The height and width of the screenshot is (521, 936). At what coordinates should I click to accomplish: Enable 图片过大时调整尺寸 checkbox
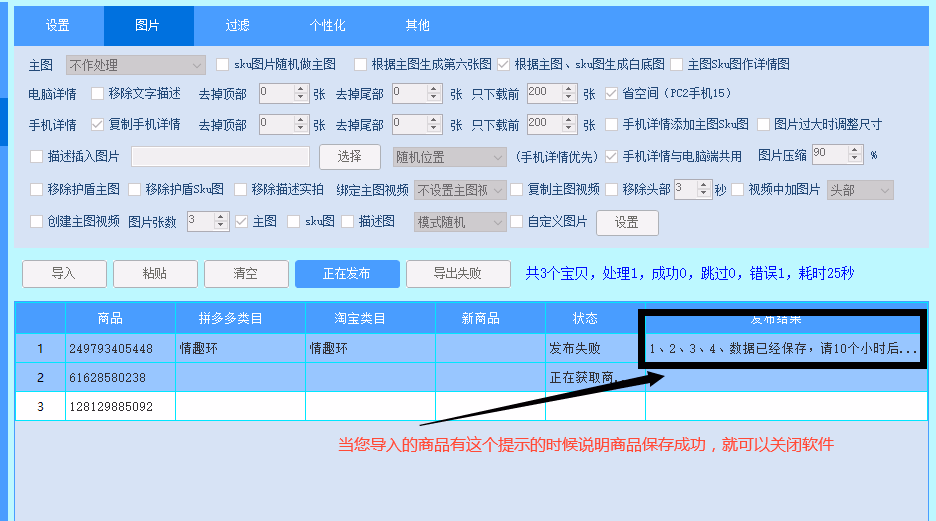763,124
